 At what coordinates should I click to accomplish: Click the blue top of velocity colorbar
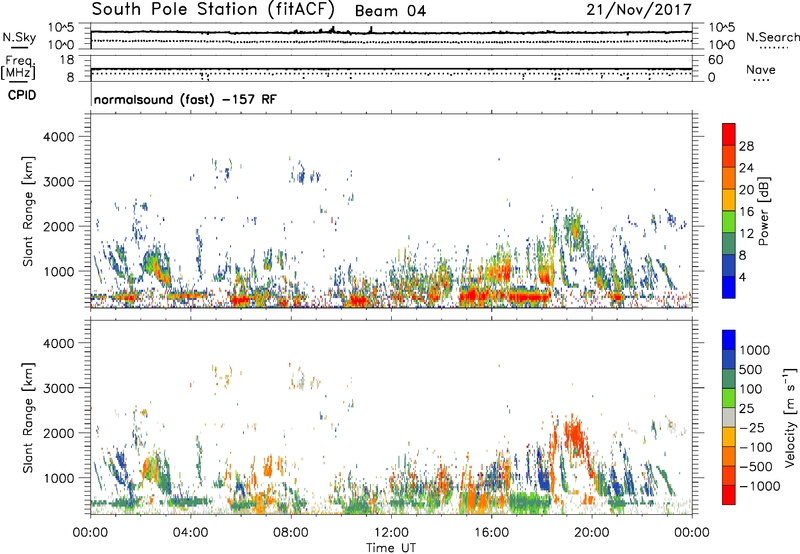[729, 340]
